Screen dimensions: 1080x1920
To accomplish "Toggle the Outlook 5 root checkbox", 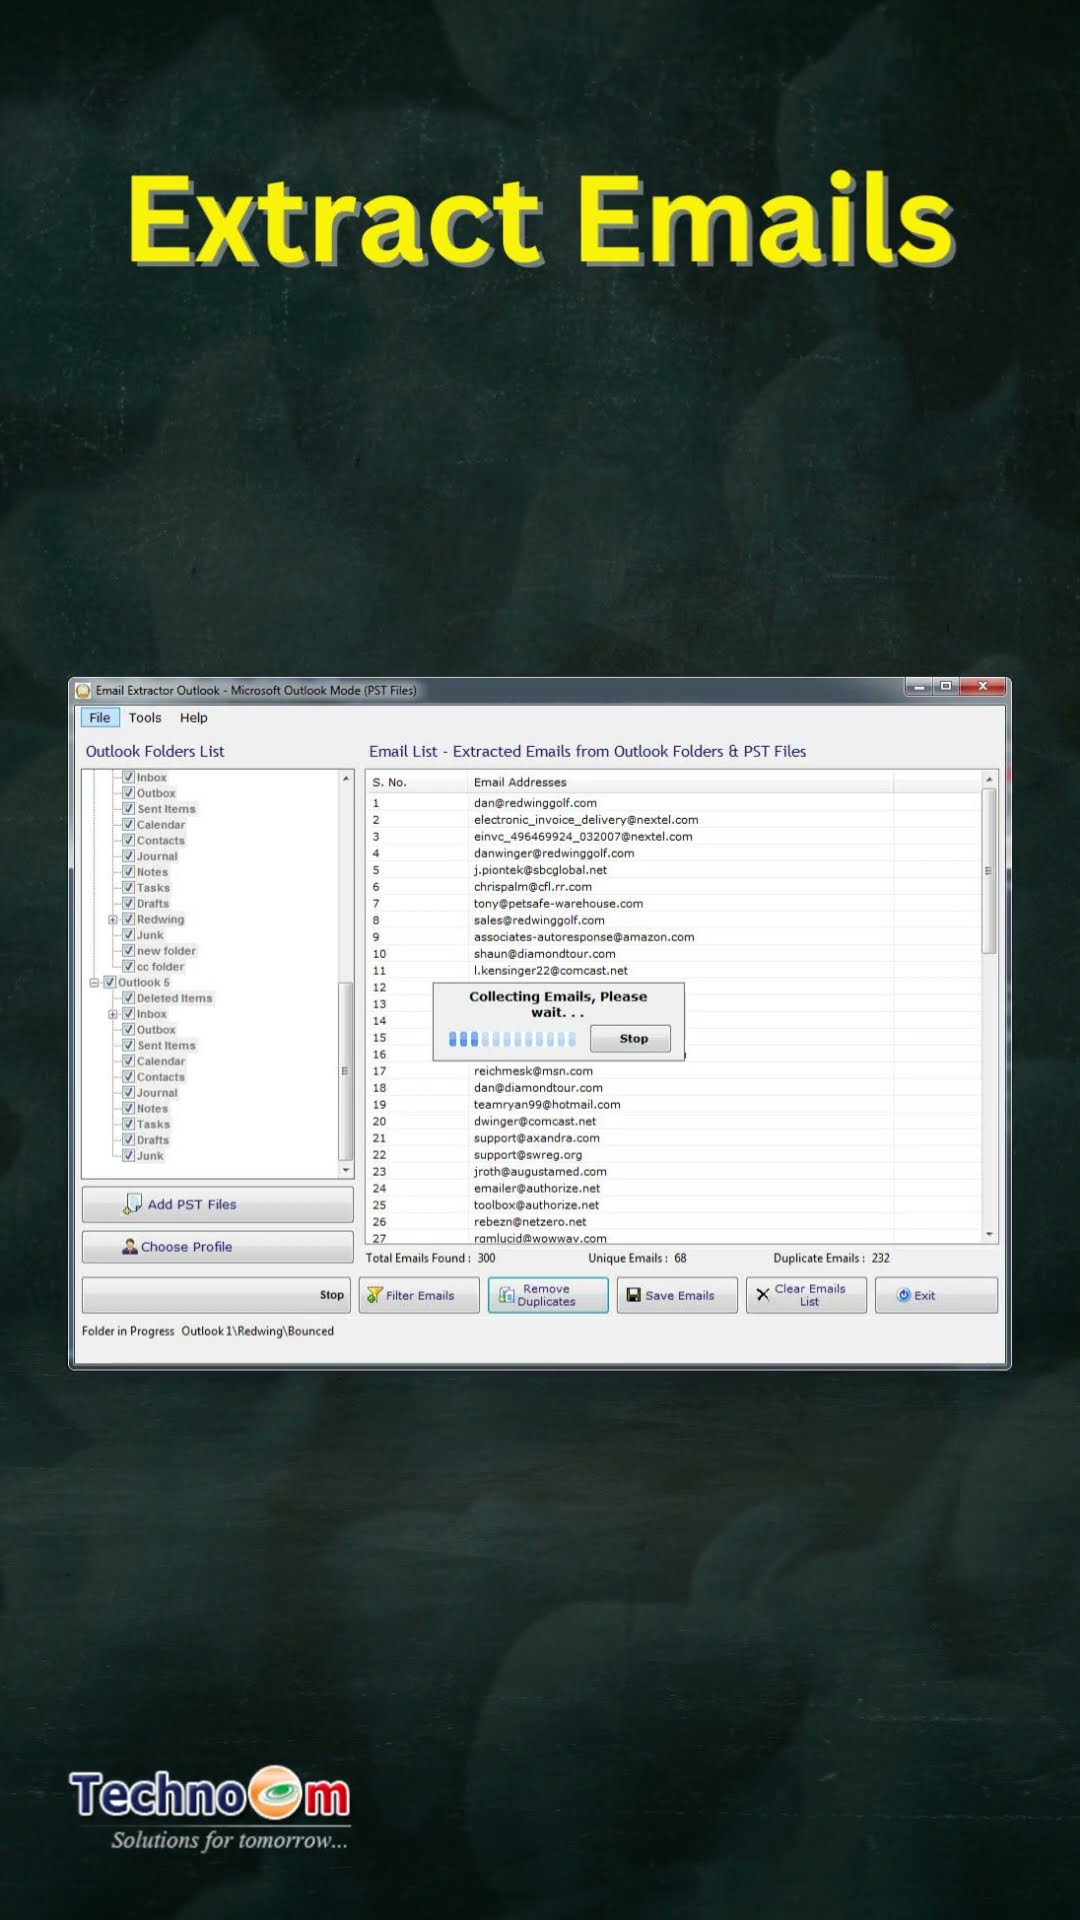I will click(110, 982).
